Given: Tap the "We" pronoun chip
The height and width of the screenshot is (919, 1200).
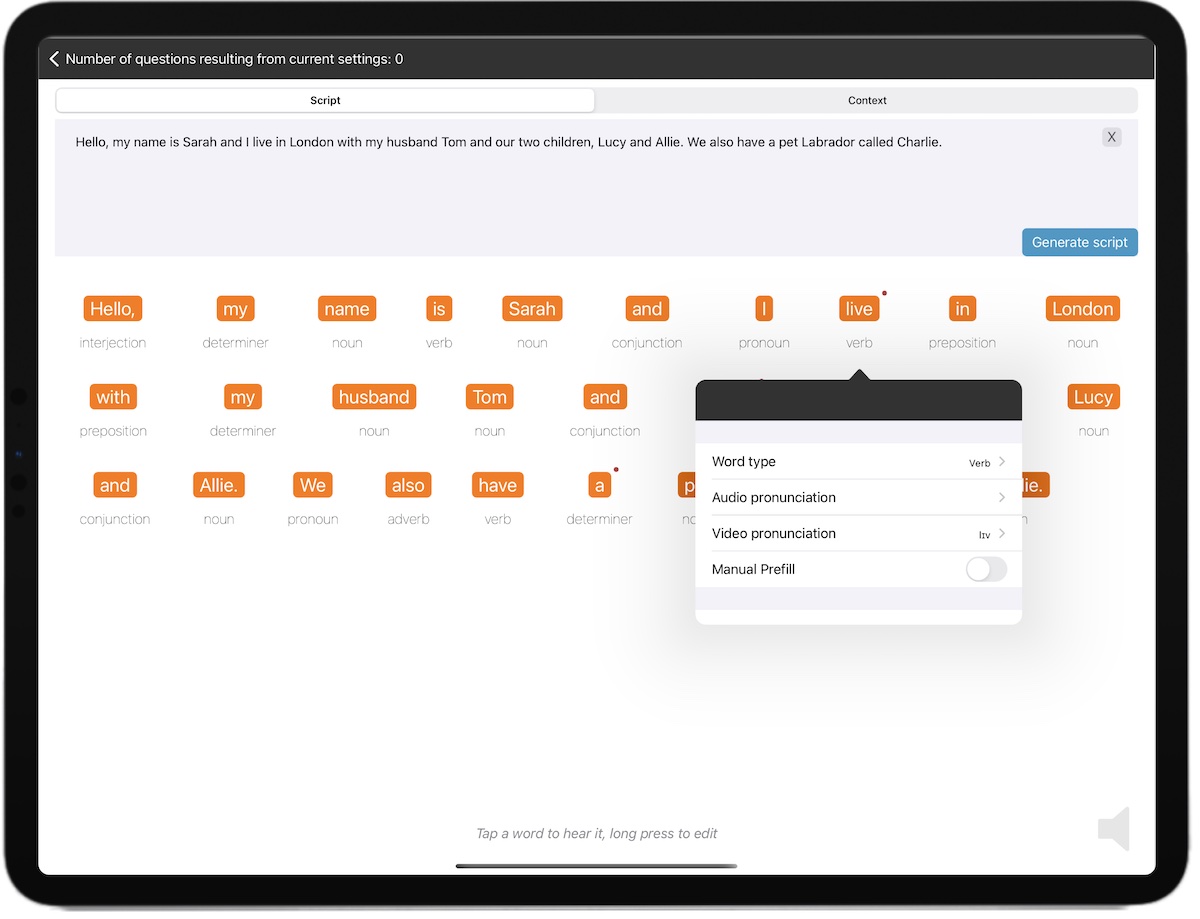Looking at the screenshot, I should point(312,484).
